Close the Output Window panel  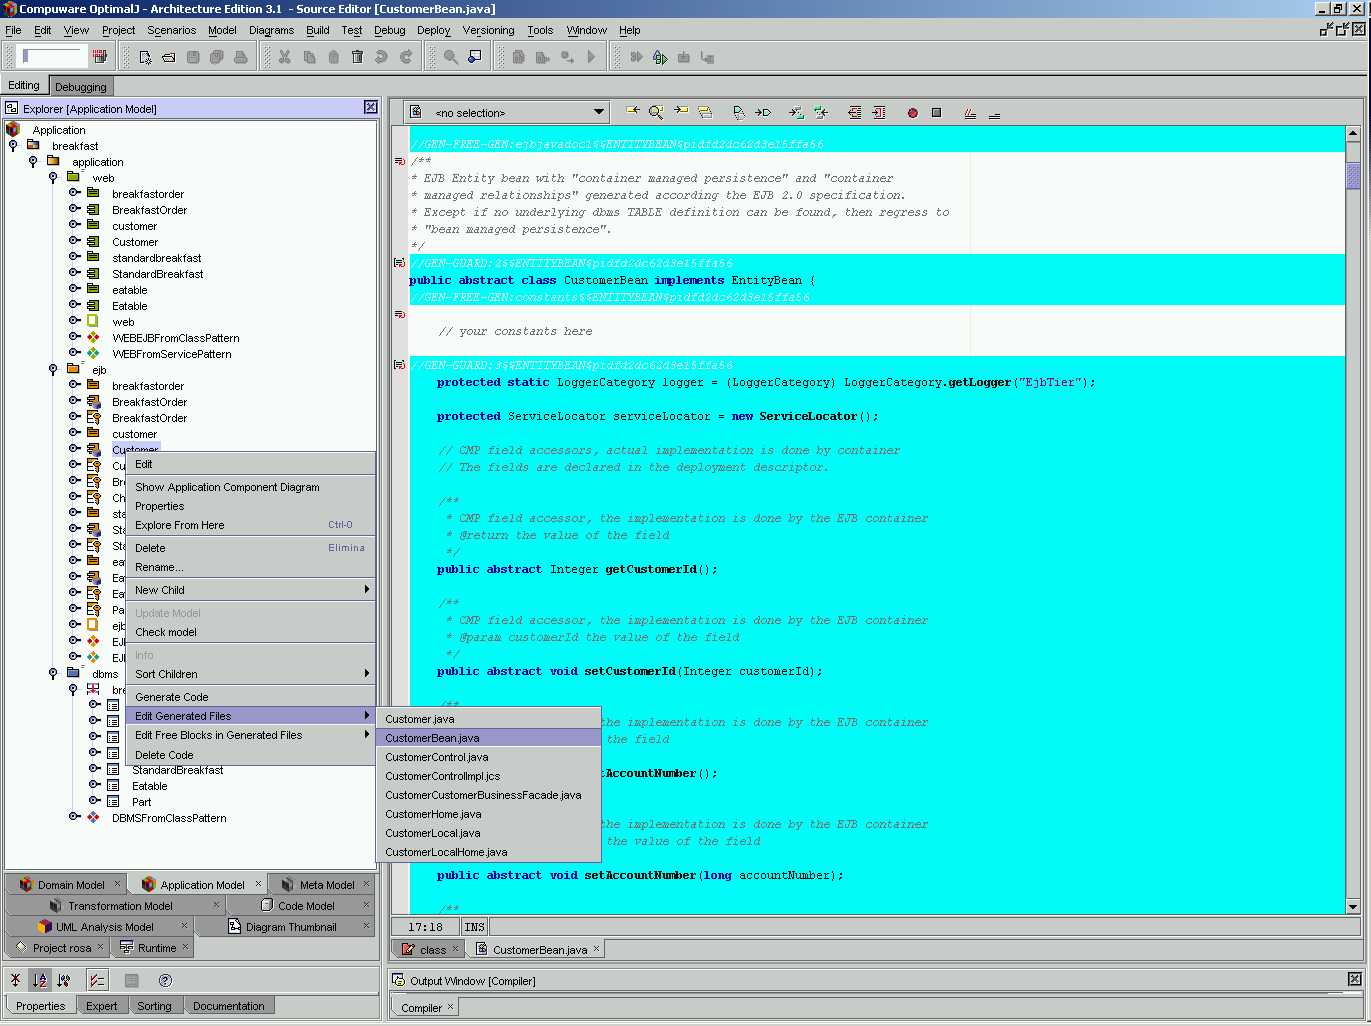click(1354, 979)
